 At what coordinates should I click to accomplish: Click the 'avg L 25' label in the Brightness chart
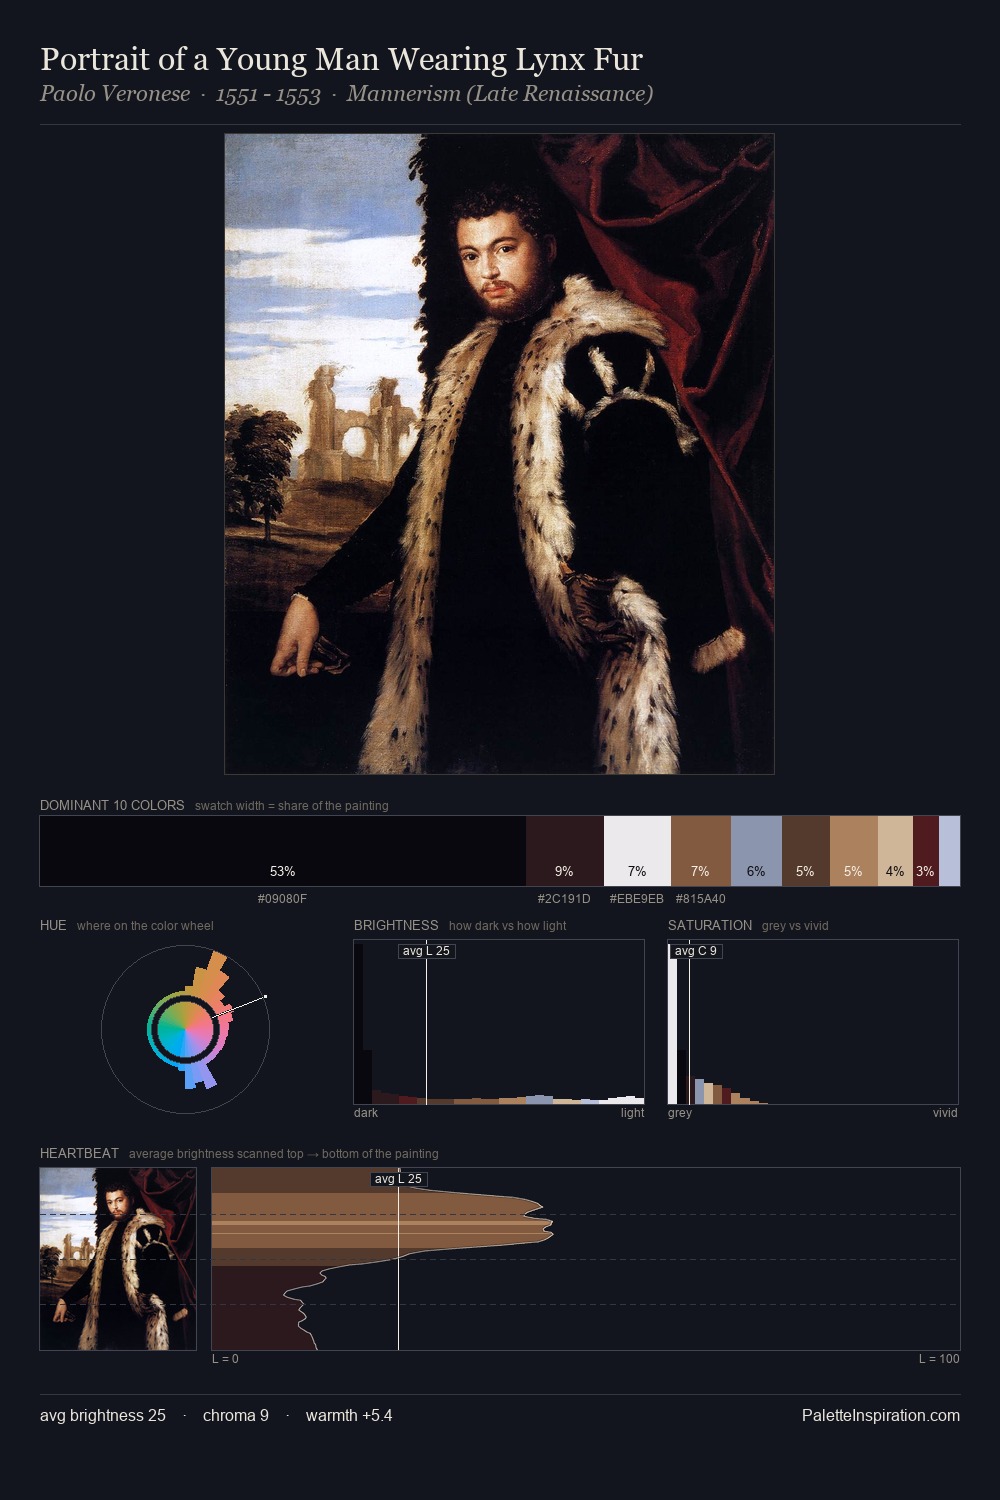pos(426,951)
